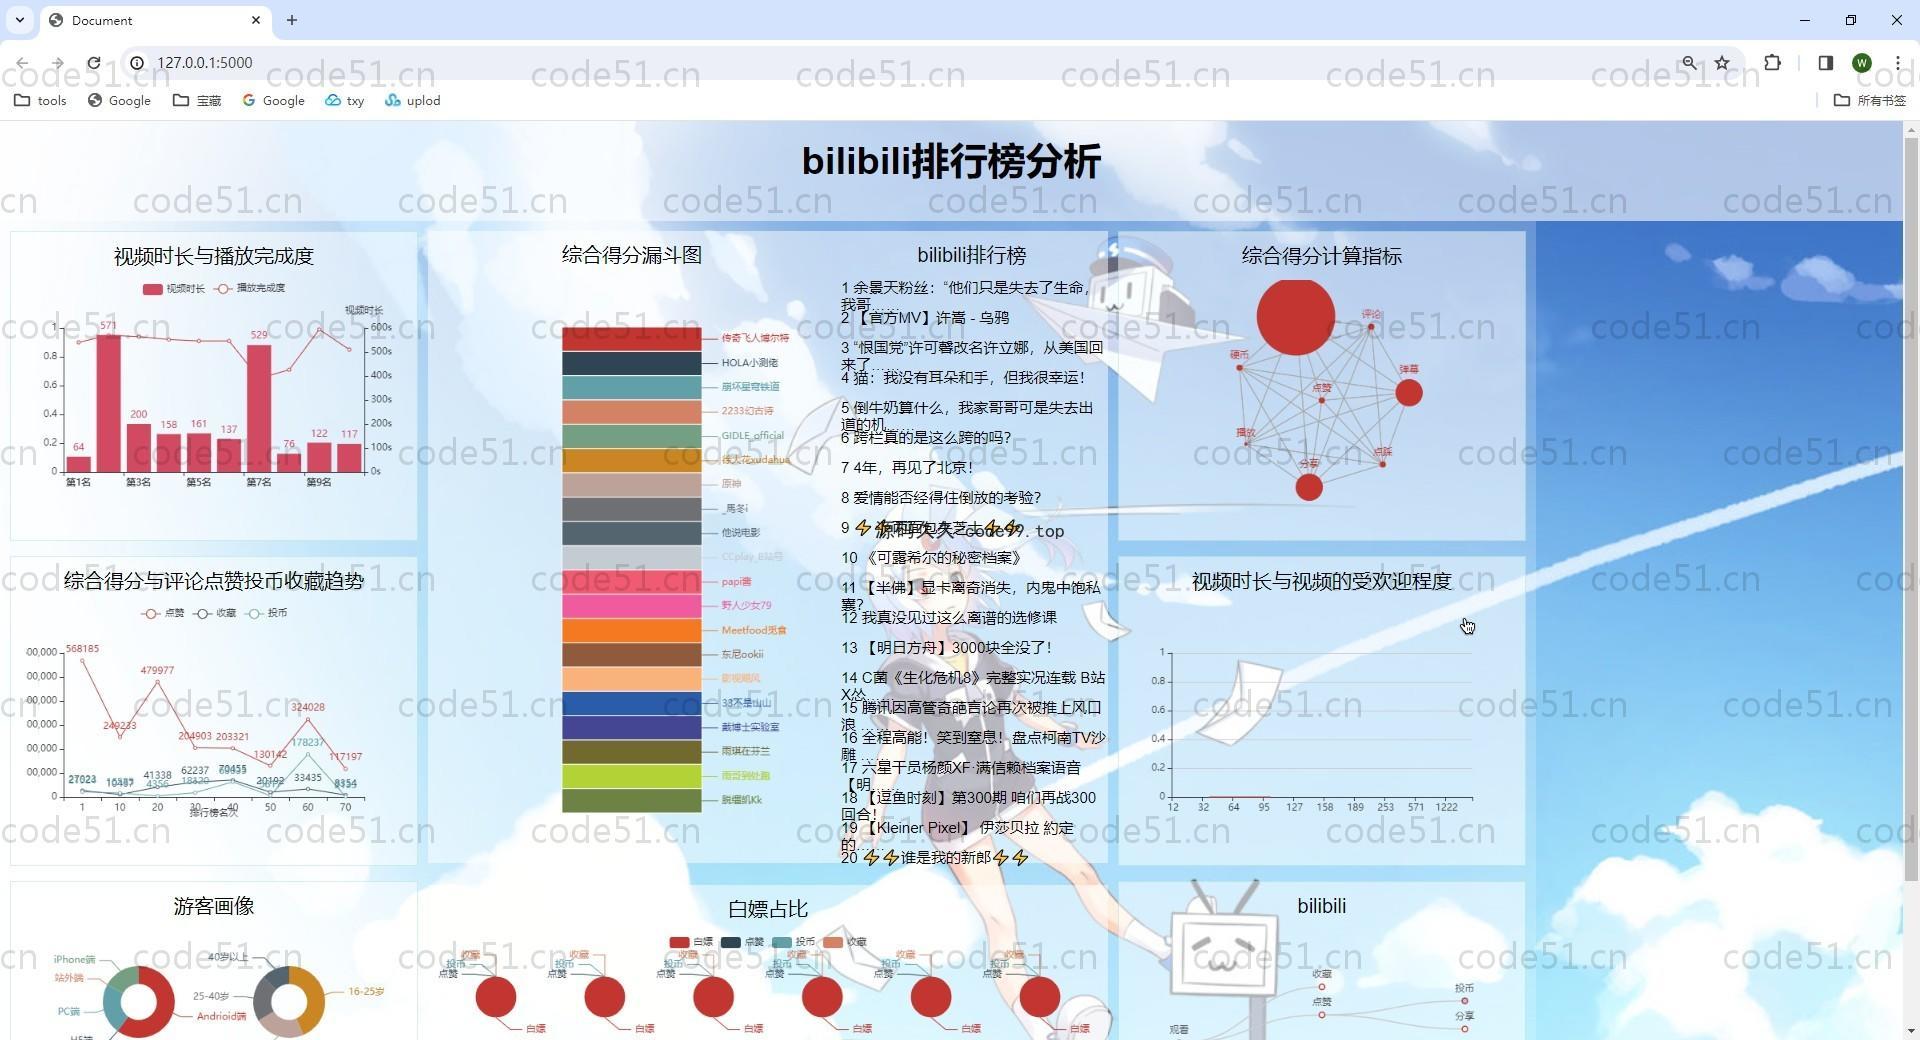The width and height of the screenshot is (1920, 1040).
Task: Open the zoom magnifier icon in address bar
Action: 1689,62
